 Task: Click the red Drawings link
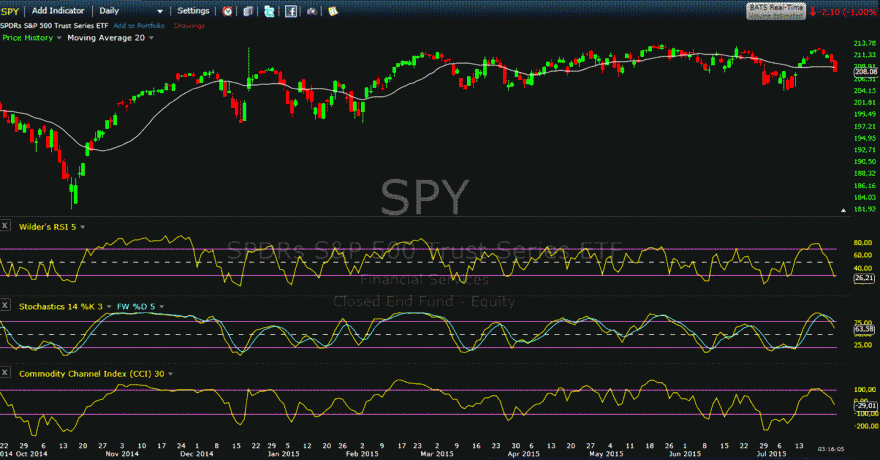[189, 26]
